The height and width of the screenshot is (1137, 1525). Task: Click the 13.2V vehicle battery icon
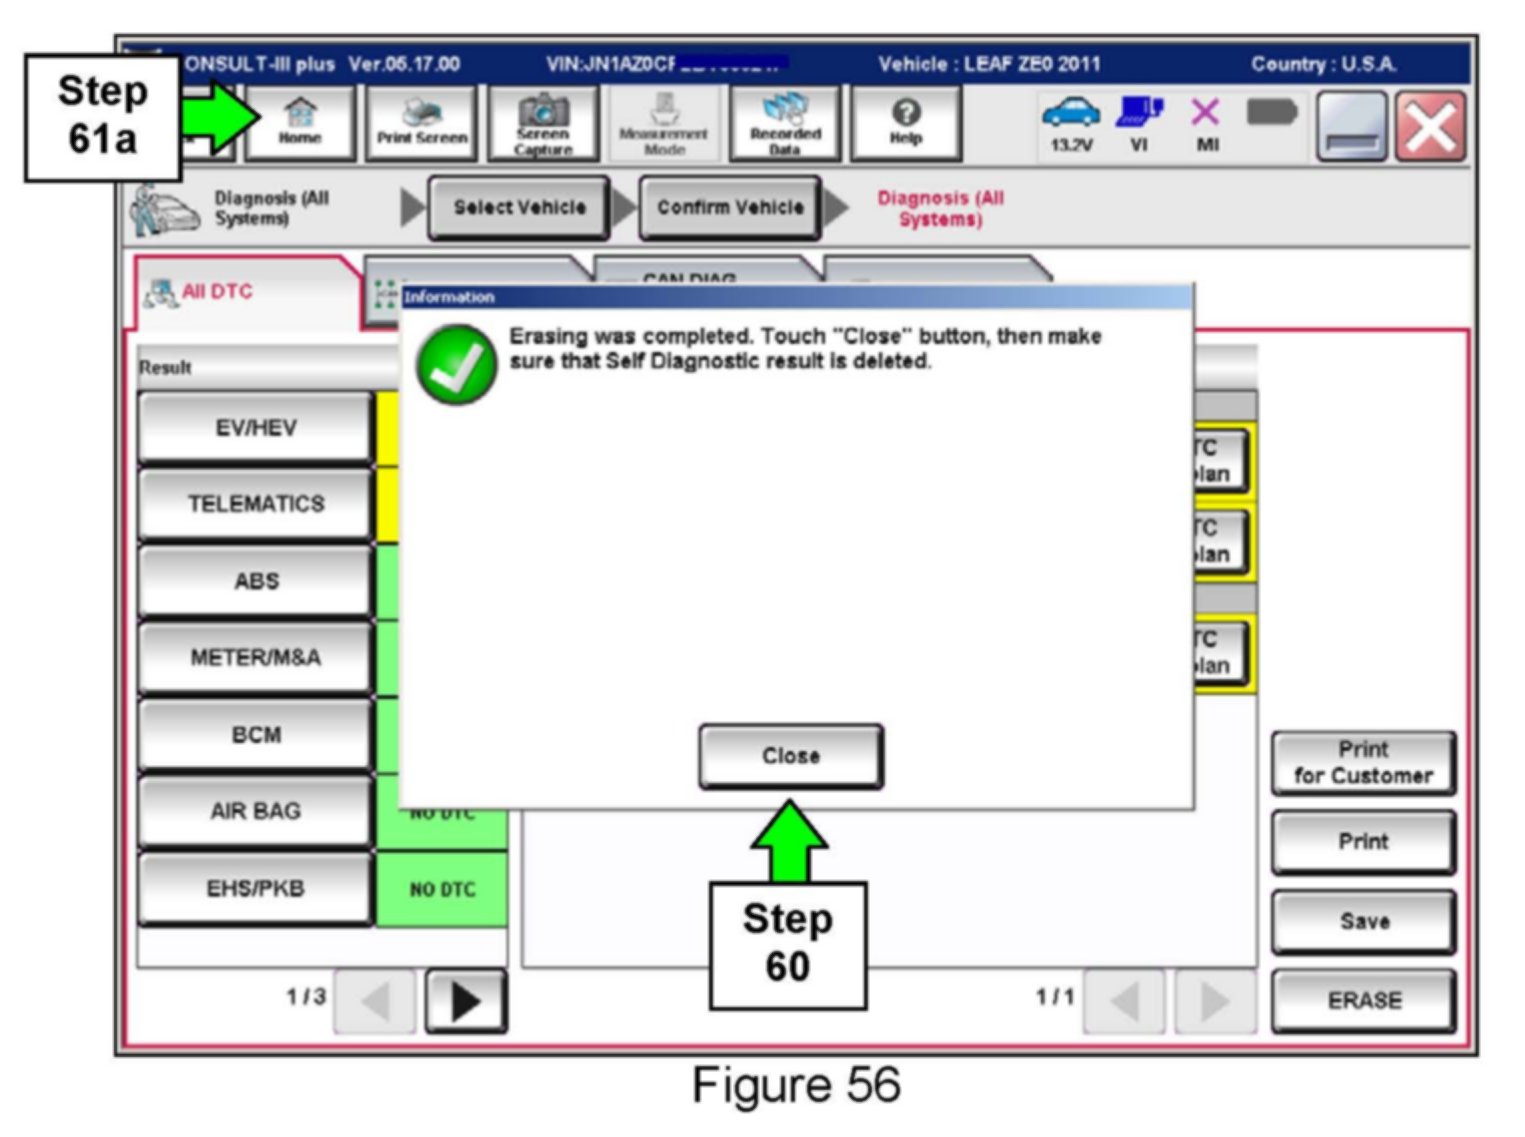coord(1070,123)
